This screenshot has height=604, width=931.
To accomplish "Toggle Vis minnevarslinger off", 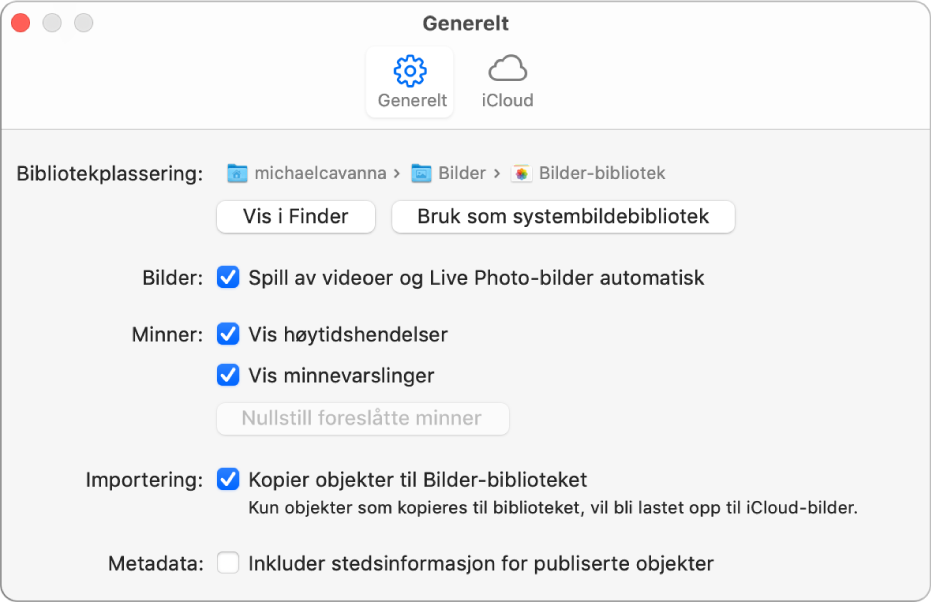I will coord(228,377).
